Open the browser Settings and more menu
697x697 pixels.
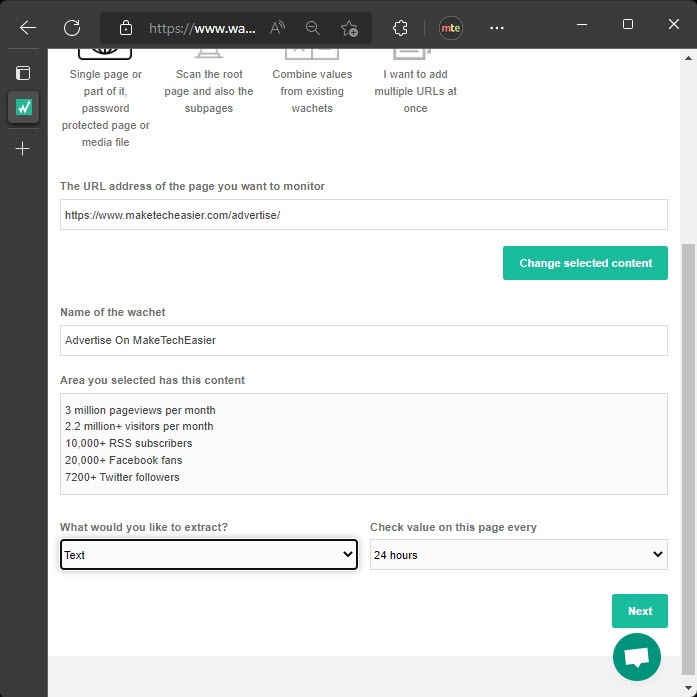tap(497, 28)
